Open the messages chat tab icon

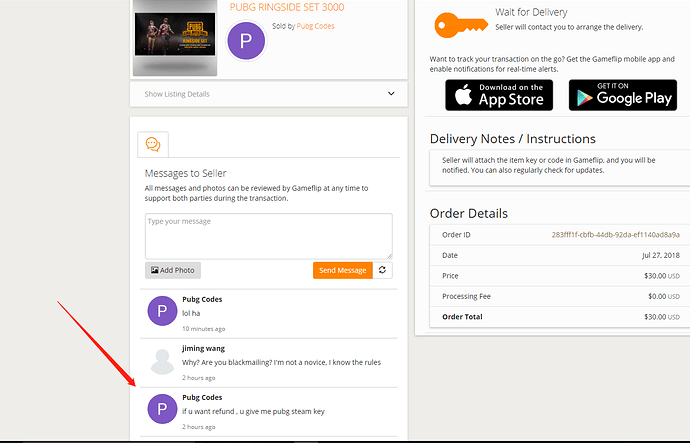153,144
